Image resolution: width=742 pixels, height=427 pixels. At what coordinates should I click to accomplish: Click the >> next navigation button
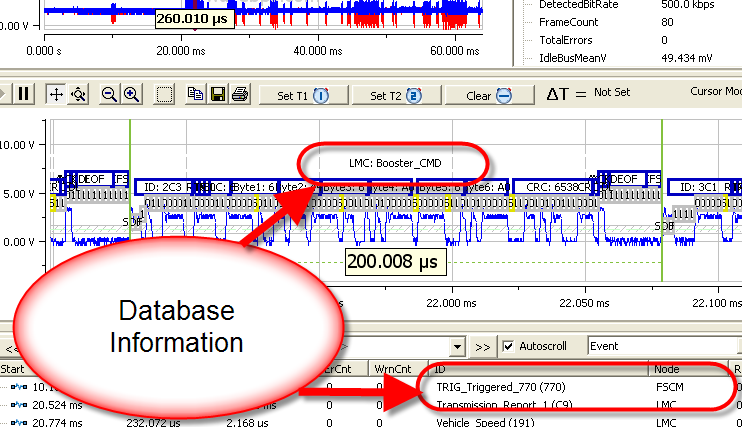483,347
